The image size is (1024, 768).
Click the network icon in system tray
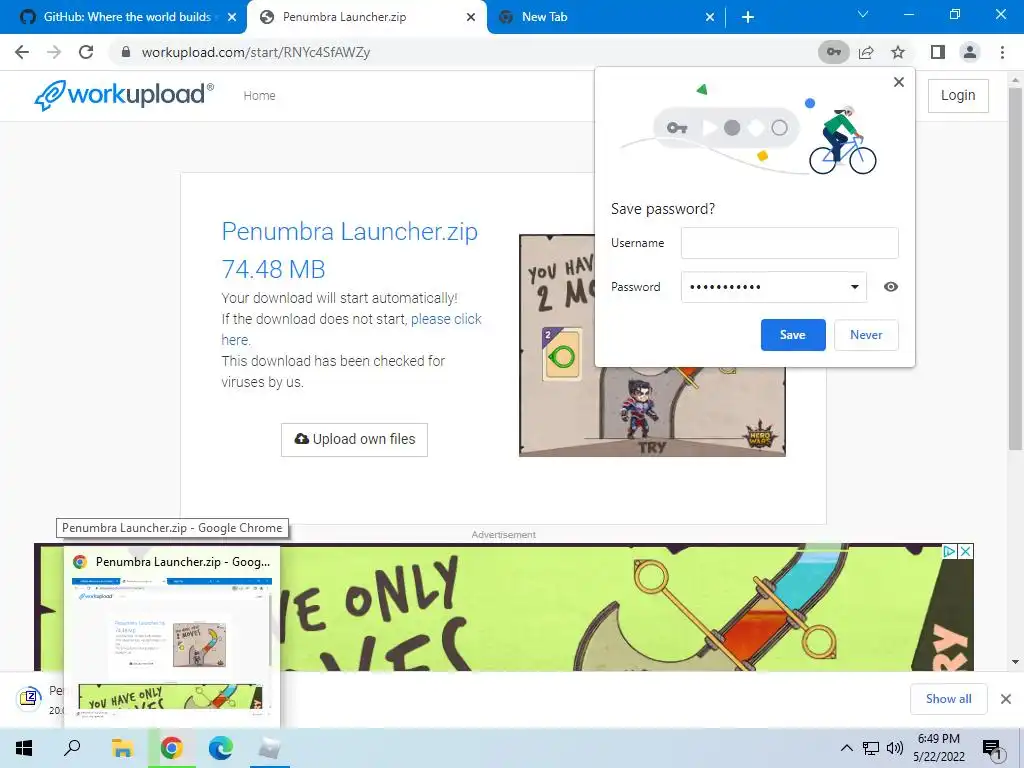870,748
